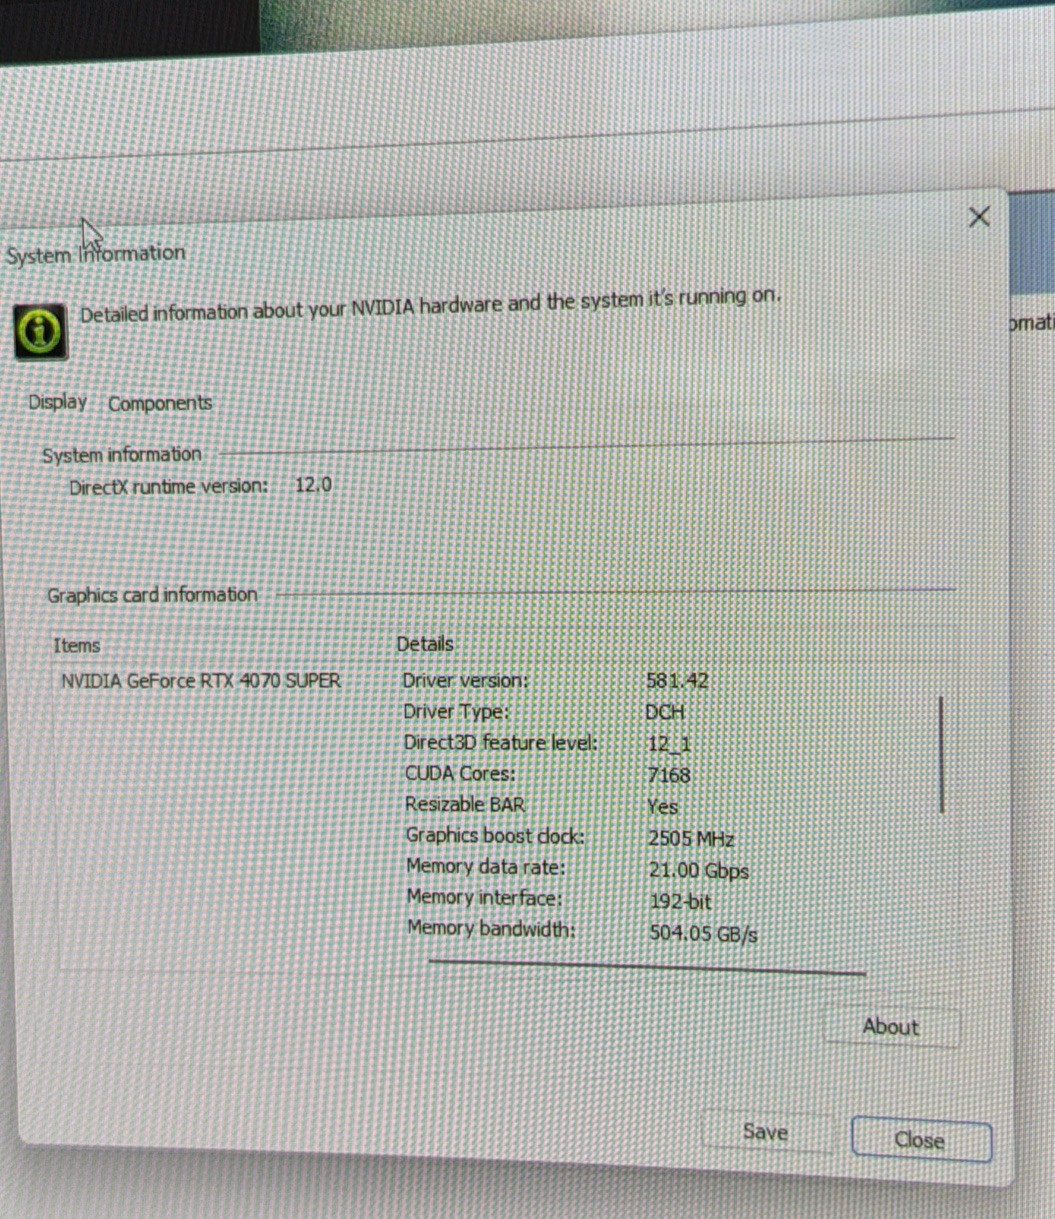This screenshot has height=1219, width=1055.
Task: Select the Memory data rate label
Action: point(486,866)
